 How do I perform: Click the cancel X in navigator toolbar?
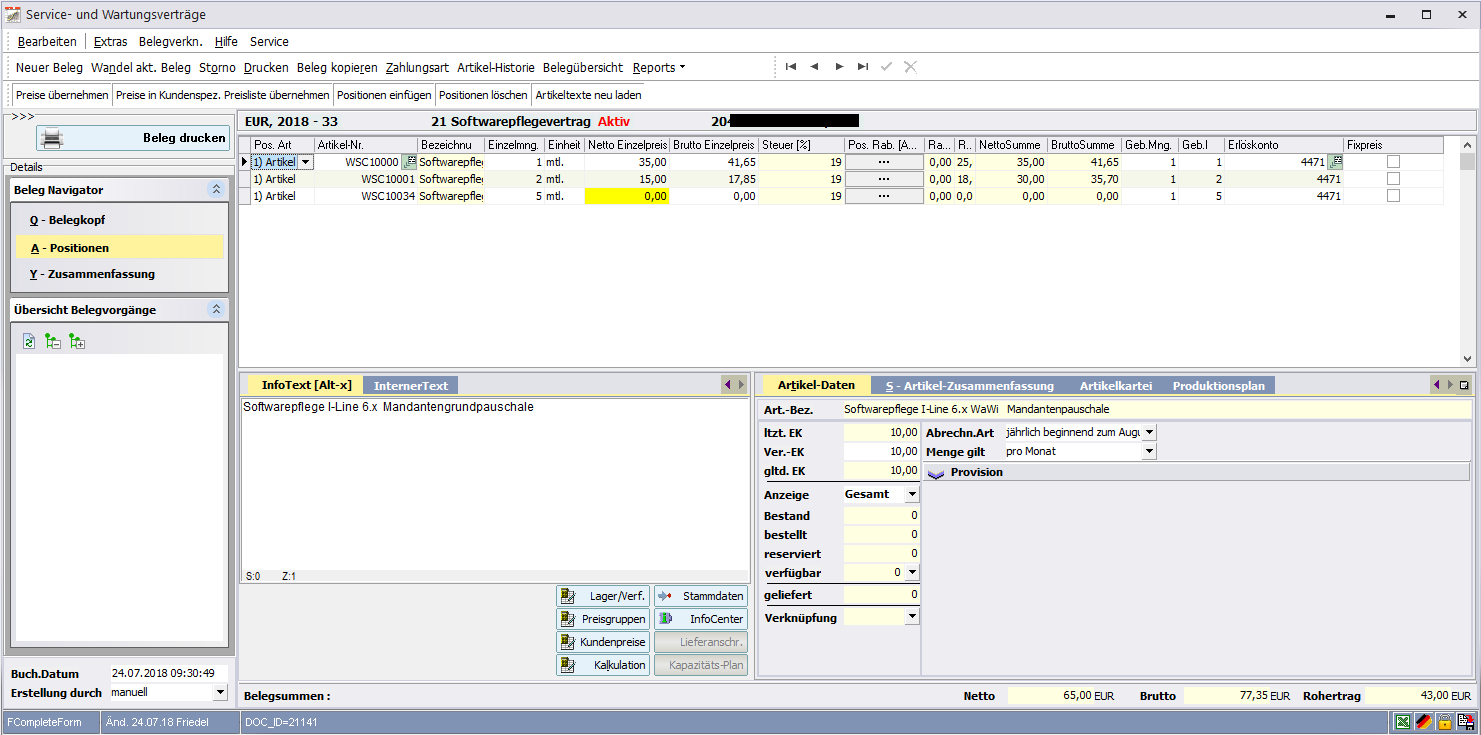pyautogui.click(x=910, y=67)
